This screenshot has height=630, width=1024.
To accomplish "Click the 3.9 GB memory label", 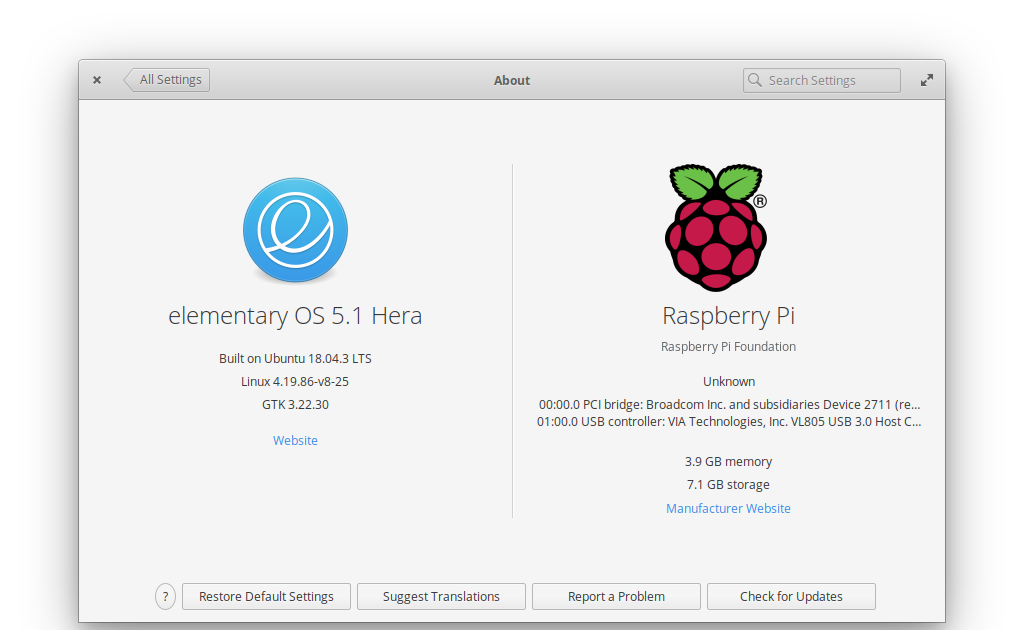I will (x=728, y=461).
